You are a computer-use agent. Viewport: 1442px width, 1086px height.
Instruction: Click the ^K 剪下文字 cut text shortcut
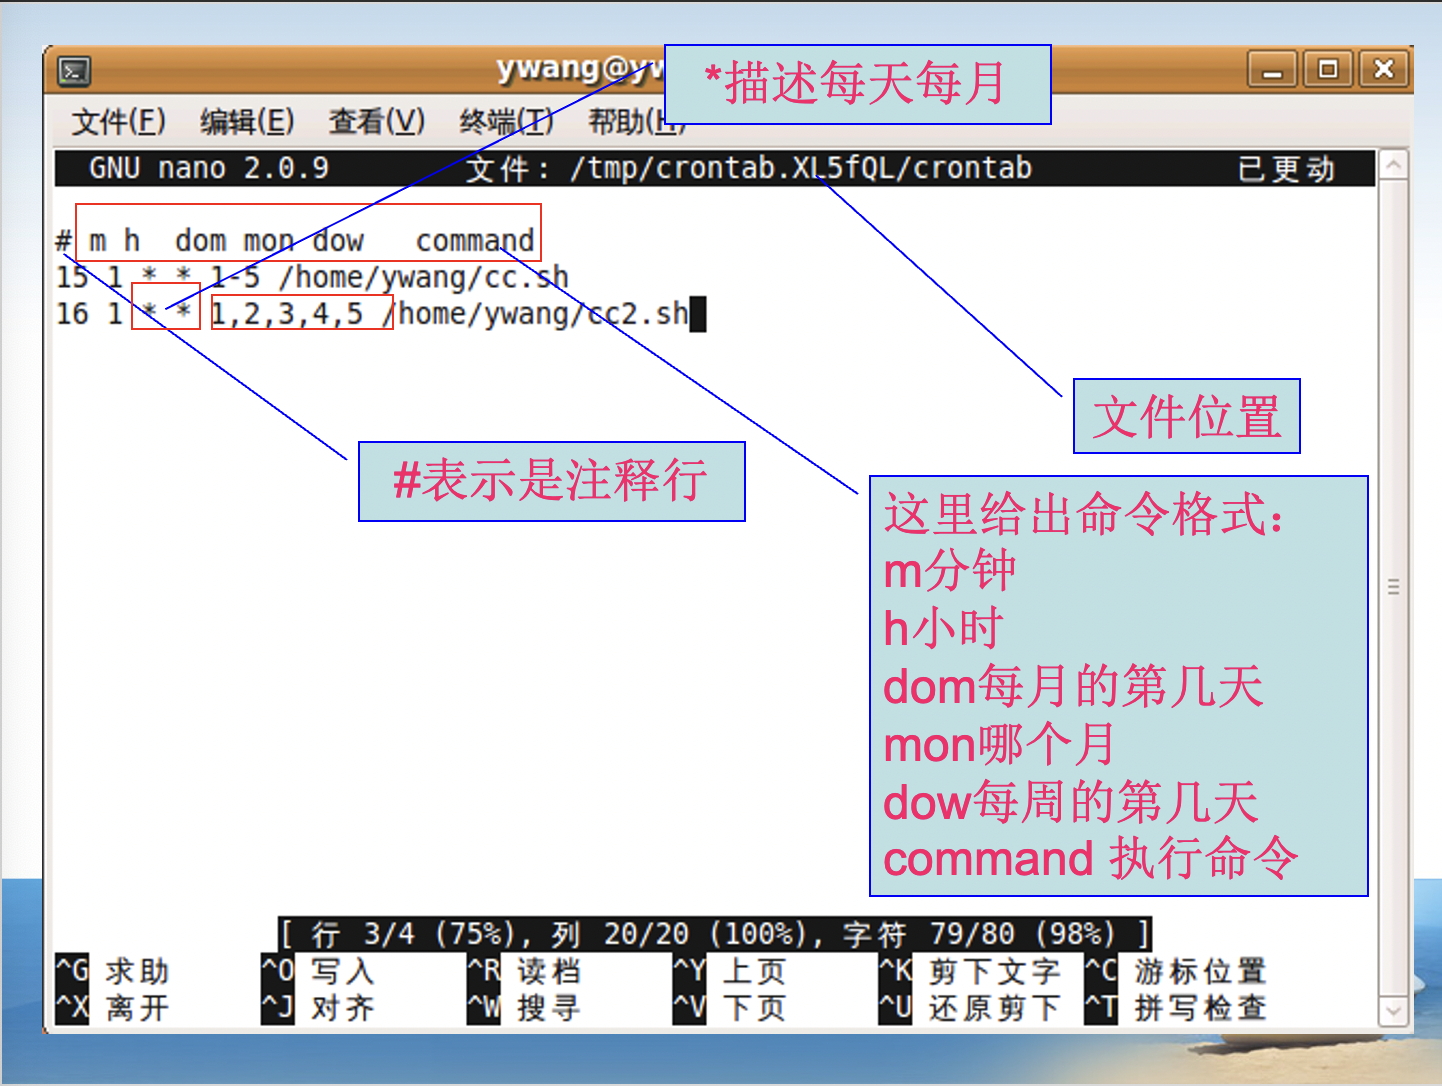(x=971, y=971)
